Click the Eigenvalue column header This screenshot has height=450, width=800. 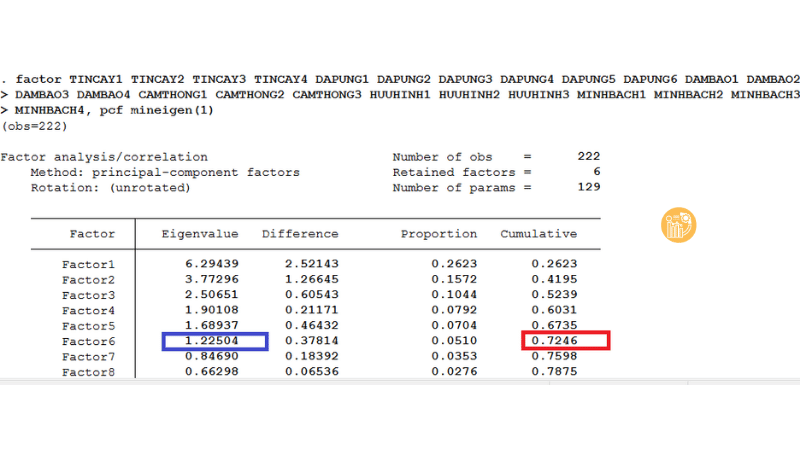(x=200, y=234)
